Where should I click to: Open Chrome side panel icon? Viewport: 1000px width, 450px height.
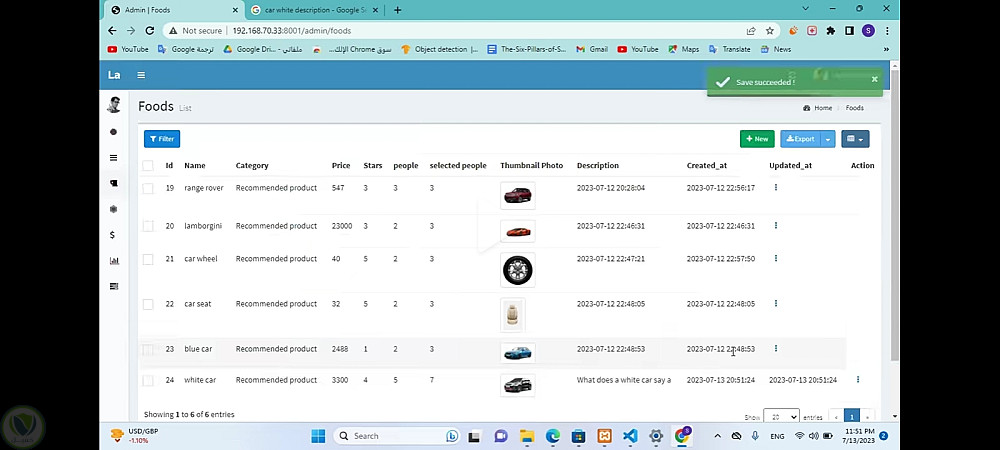pyautogui.click(x=849, y=31)
